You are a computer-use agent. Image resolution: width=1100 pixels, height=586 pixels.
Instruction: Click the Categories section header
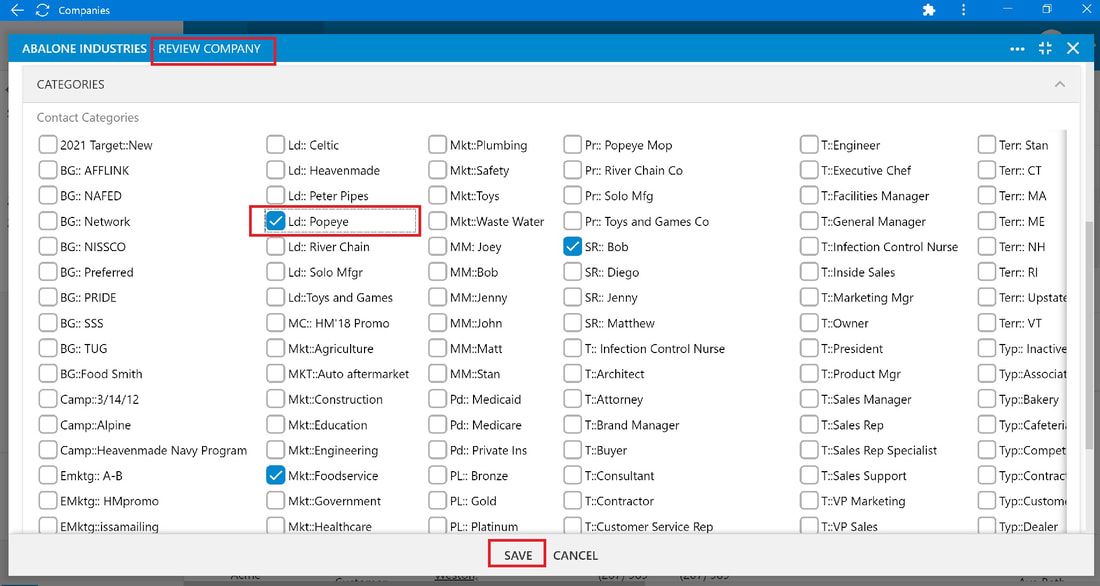click(x=551, y=84)
